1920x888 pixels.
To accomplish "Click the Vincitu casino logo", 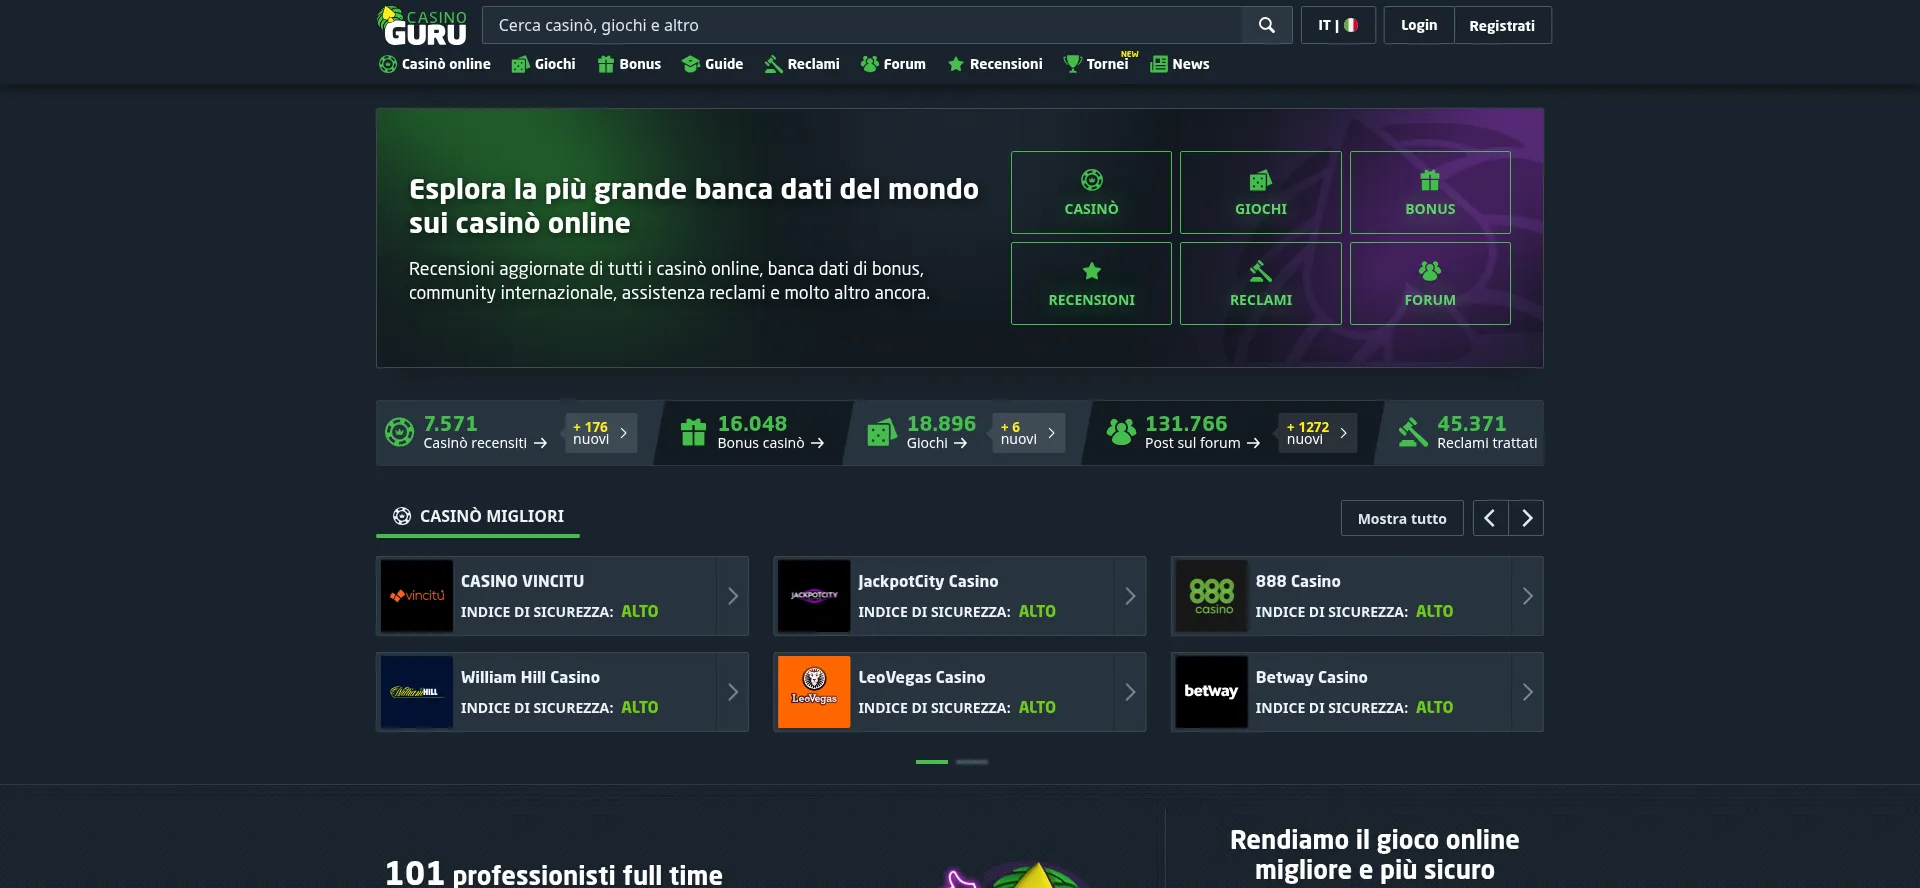I will click(x=417, y=596).
